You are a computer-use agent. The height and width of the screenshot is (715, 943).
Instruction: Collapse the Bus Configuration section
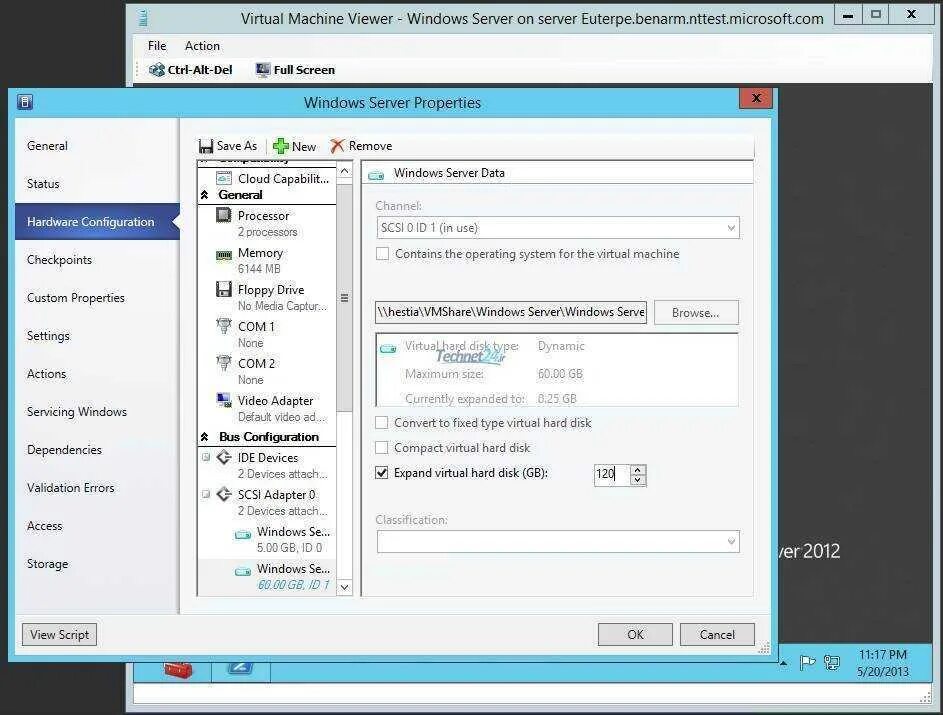[x=204, y=437]
